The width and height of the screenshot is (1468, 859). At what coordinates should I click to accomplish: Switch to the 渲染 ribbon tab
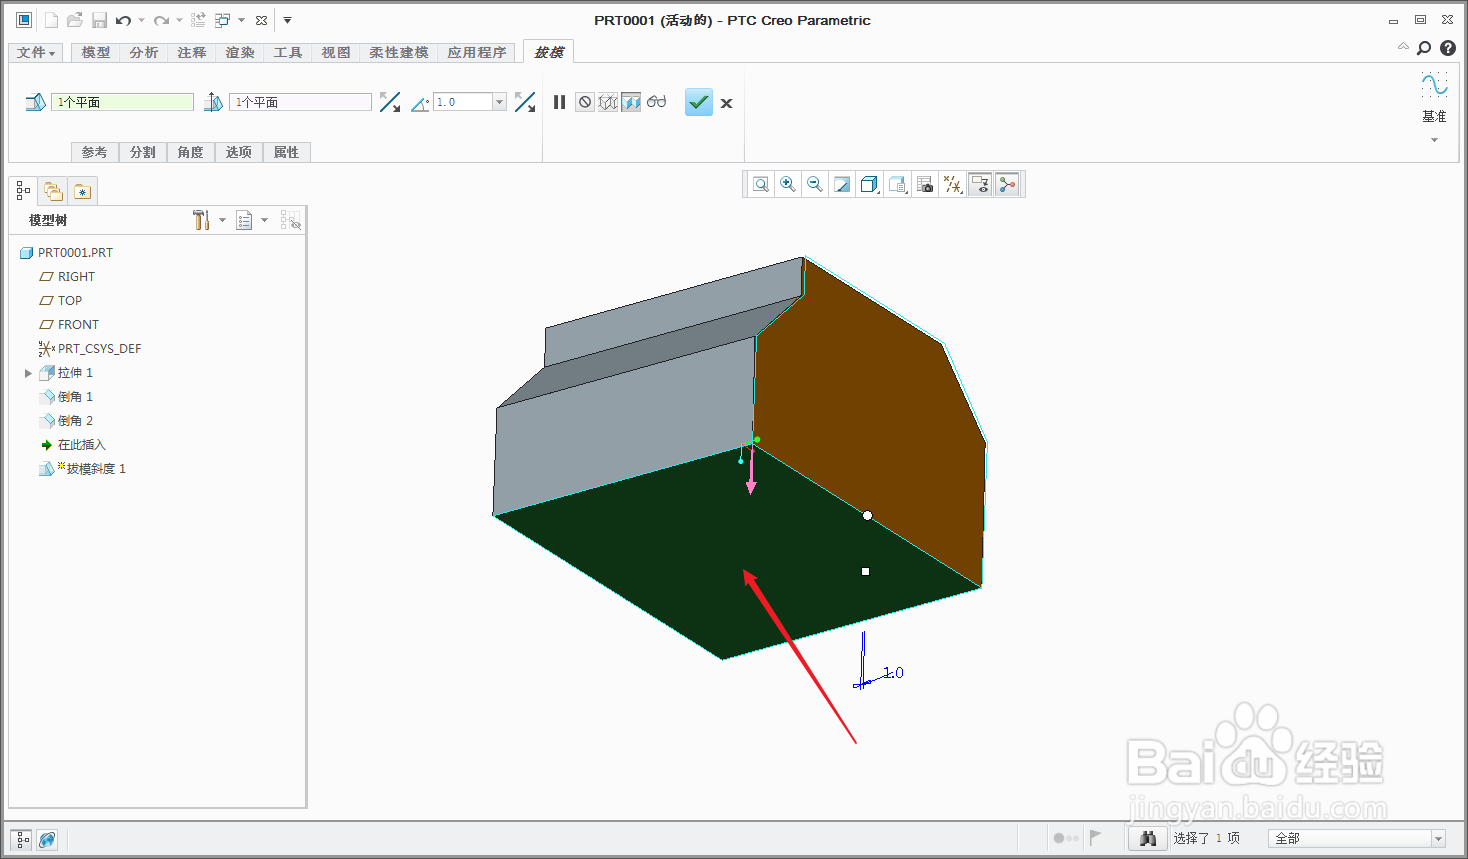[x=240, y=53]
